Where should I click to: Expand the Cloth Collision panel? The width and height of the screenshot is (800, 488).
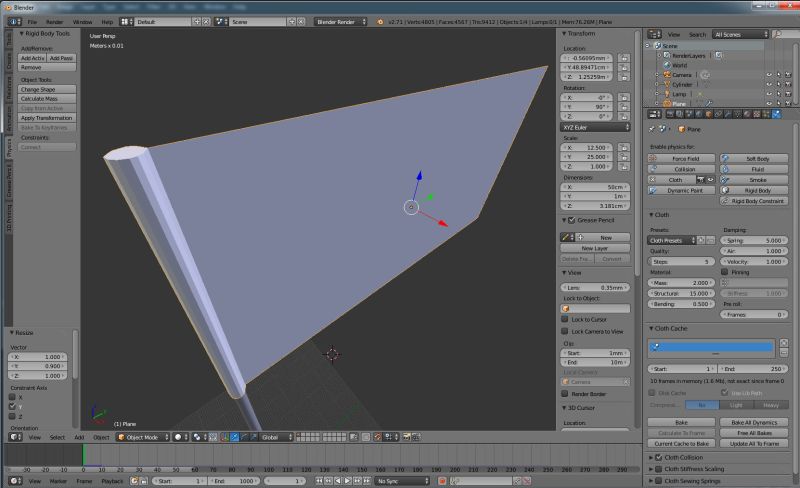[x=651, y=457]
